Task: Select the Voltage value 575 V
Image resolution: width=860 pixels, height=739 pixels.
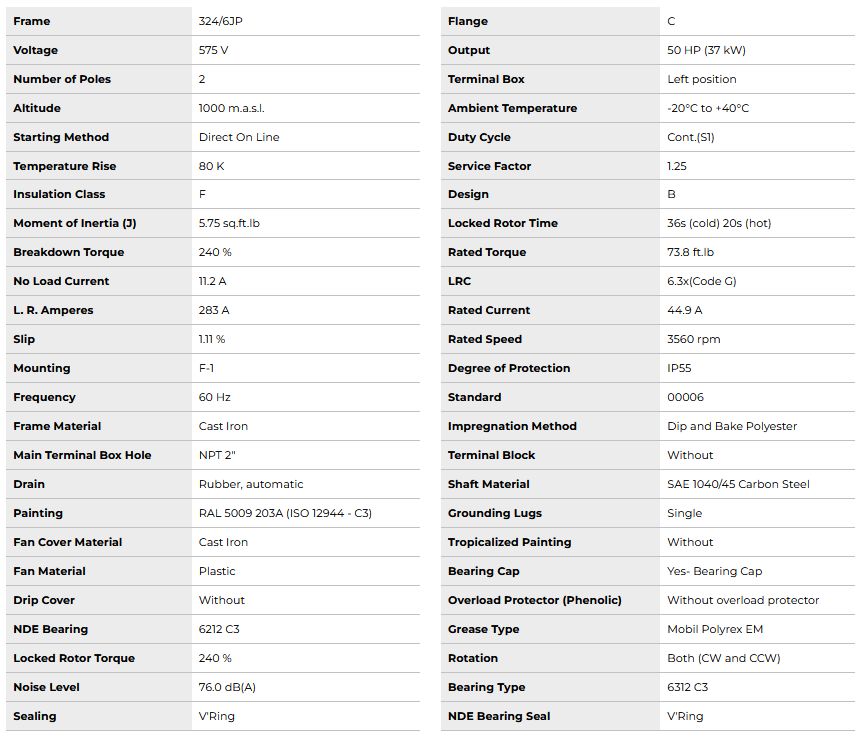Action: [x=213, y=50]
